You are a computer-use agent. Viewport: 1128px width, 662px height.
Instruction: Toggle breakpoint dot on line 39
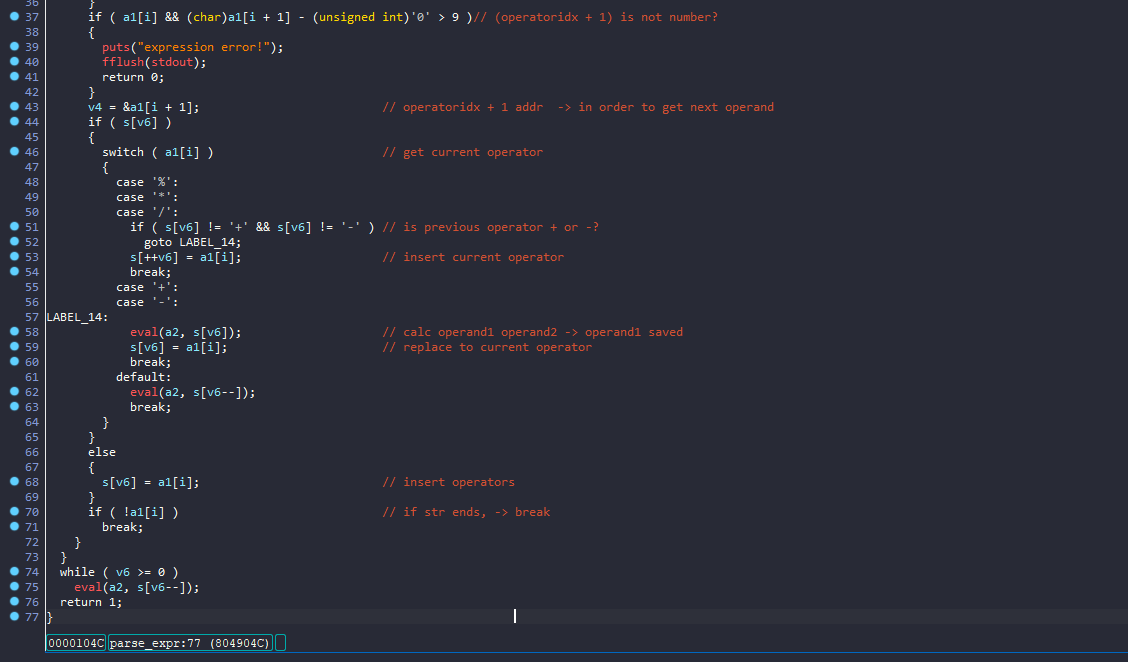pos(14,46)
